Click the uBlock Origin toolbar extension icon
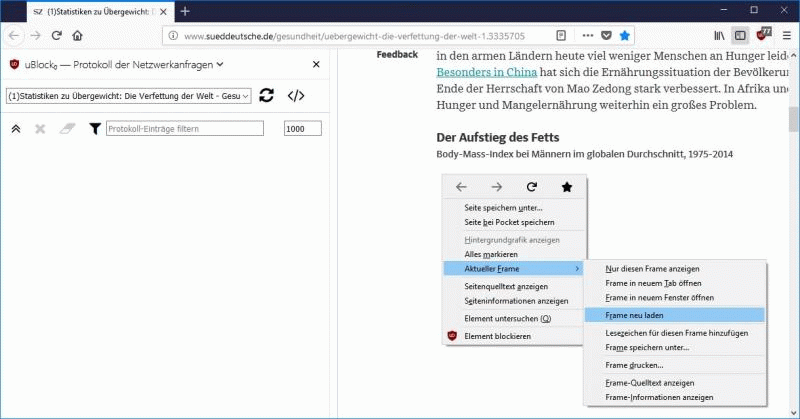This screenshot has width=800, height=419. [x=764, y=34]
